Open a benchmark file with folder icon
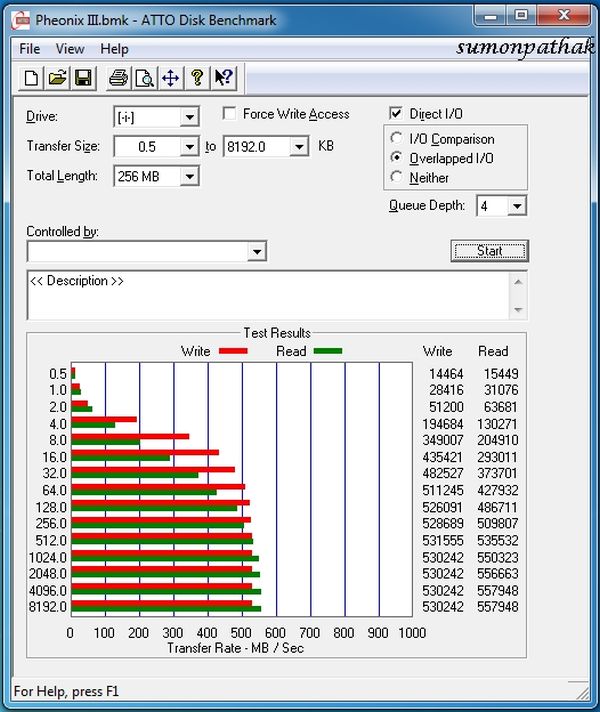 (x=57, y=78)
